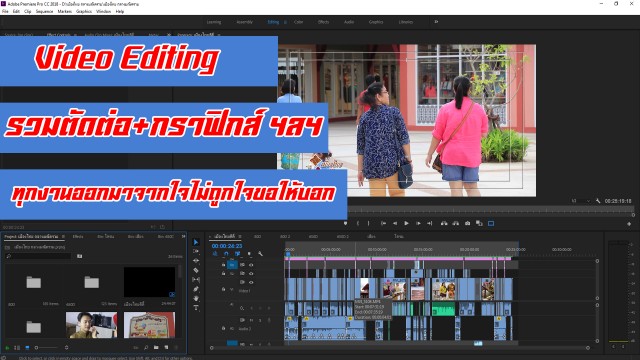Click the Lift button
Screen dimensions: 640x360
444,223
